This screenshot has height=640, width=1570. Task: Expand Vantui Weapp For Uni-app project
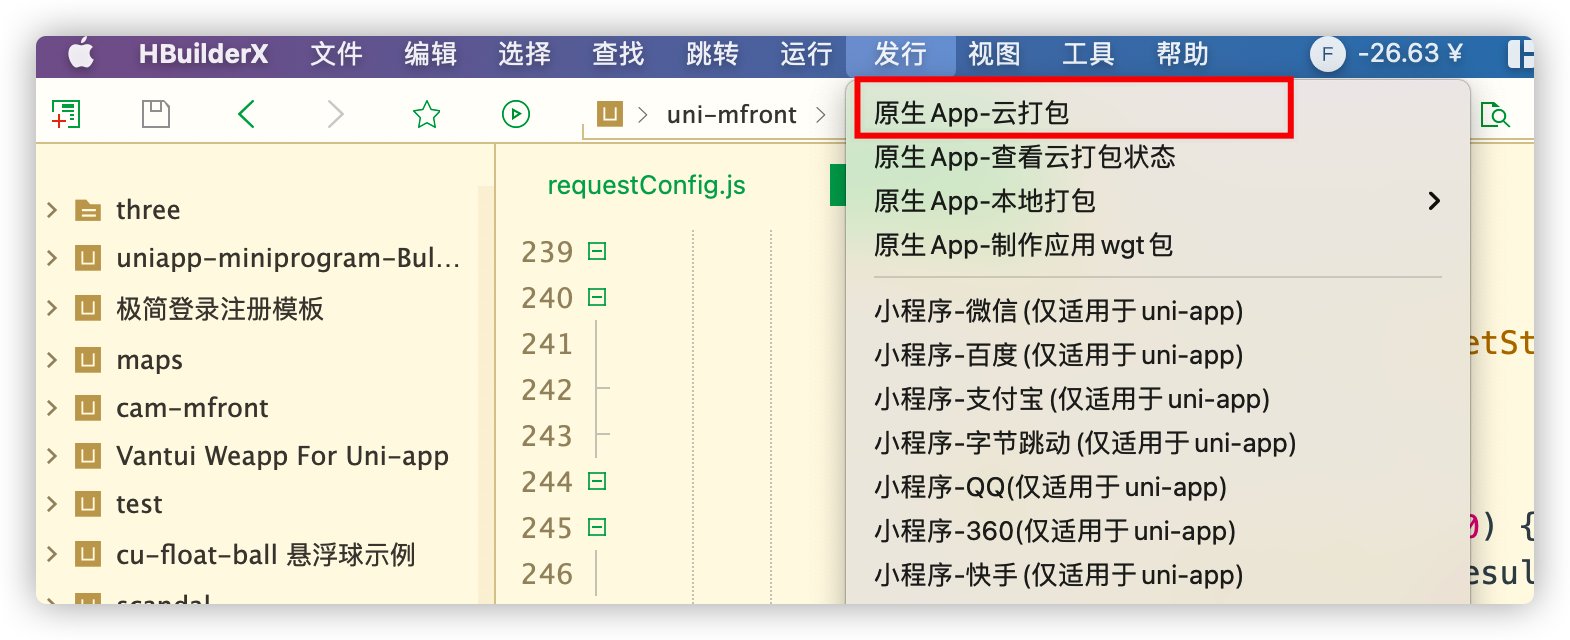point(52,455)
